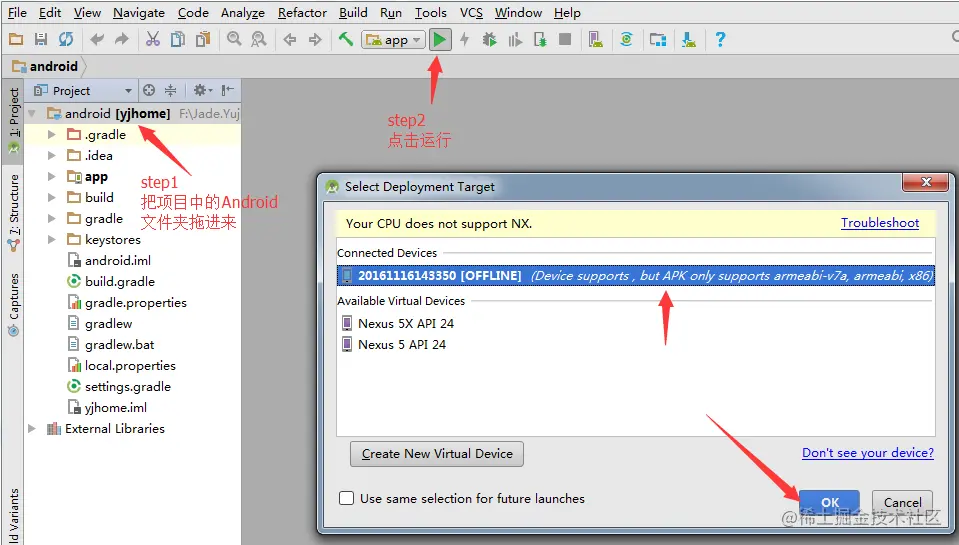This screenshot has height=545, width=959.
Task: Check 'Use same selection for future launches'
Action: [x=346, y=499]
